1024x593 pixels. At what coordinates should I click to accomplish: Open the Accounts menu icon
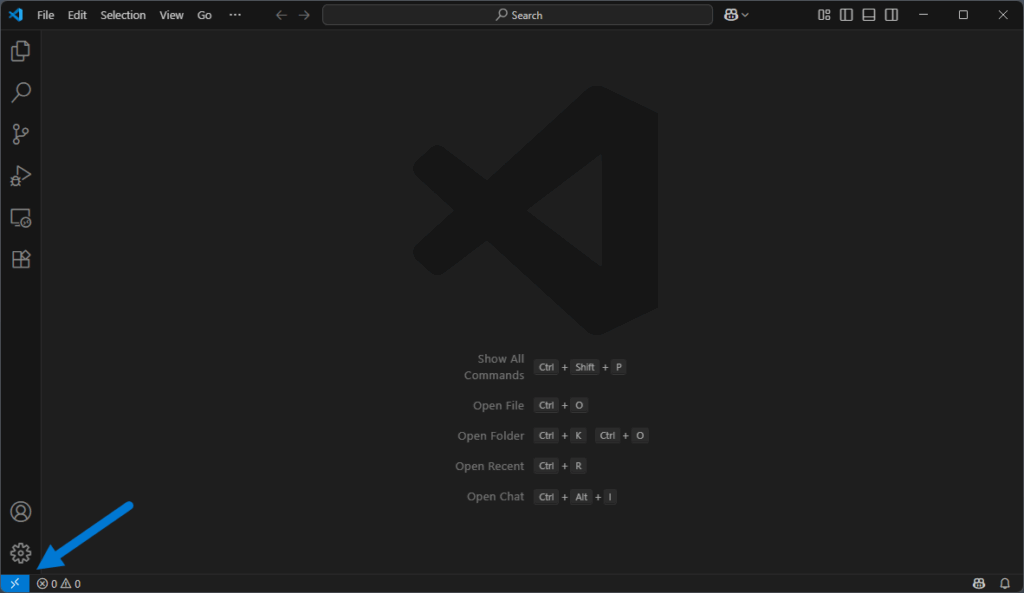tap(20, 511)
